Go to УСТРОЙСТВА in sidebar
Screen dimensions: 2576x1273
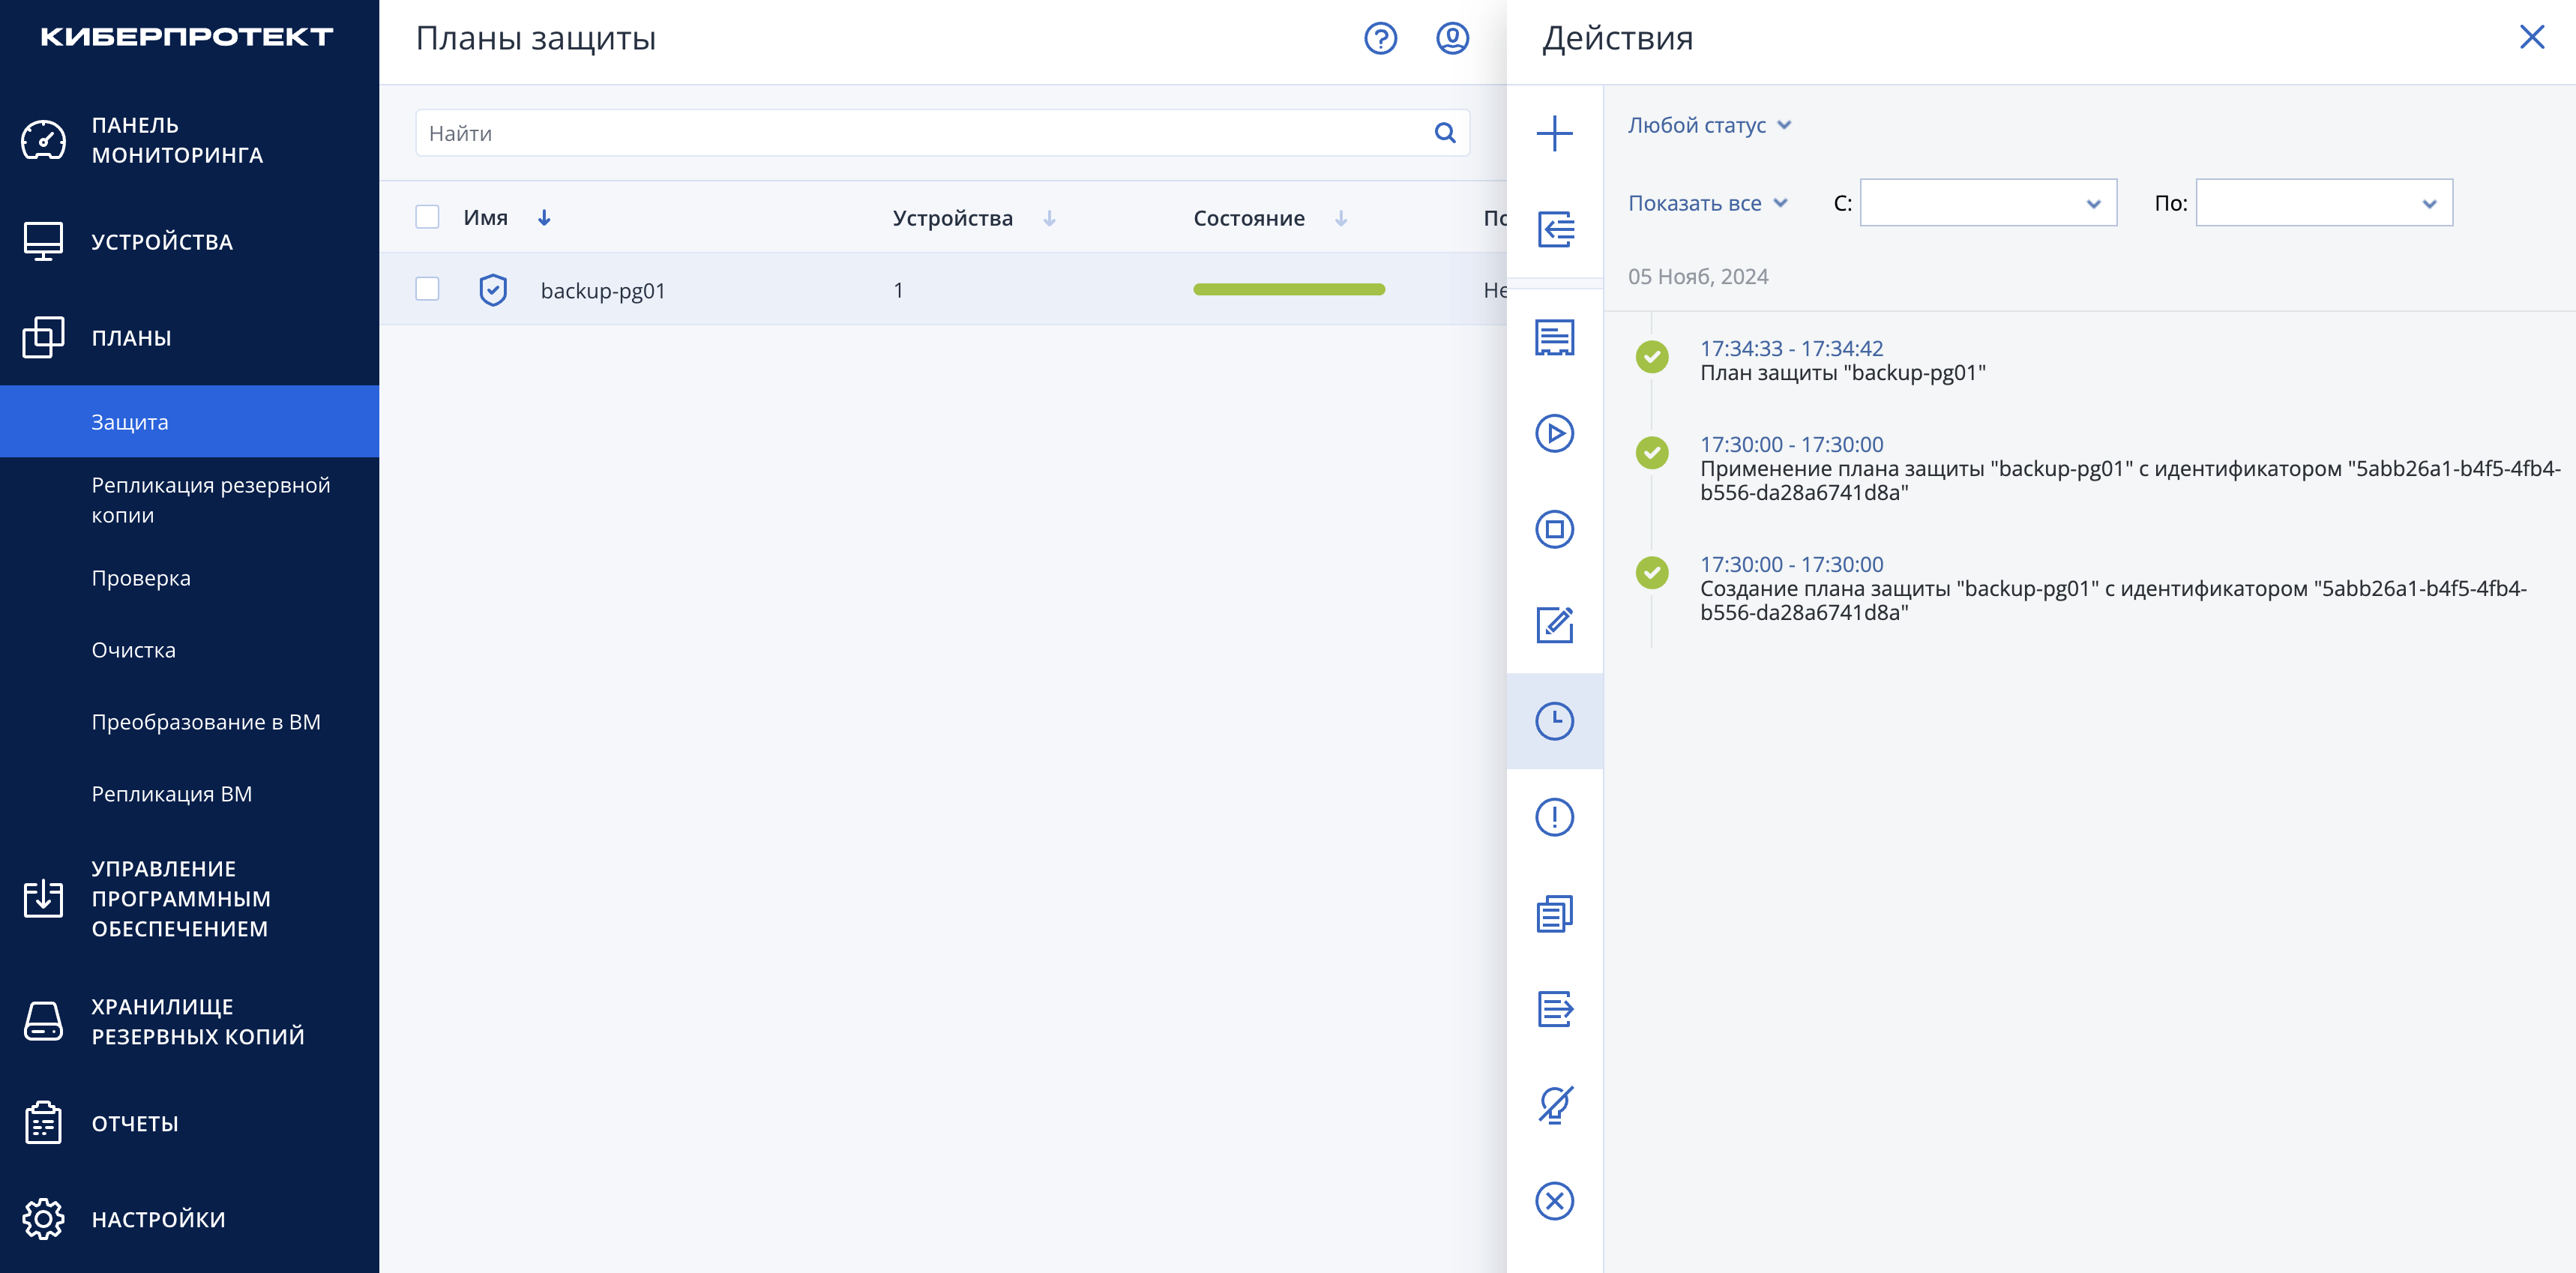coord(162,242)
